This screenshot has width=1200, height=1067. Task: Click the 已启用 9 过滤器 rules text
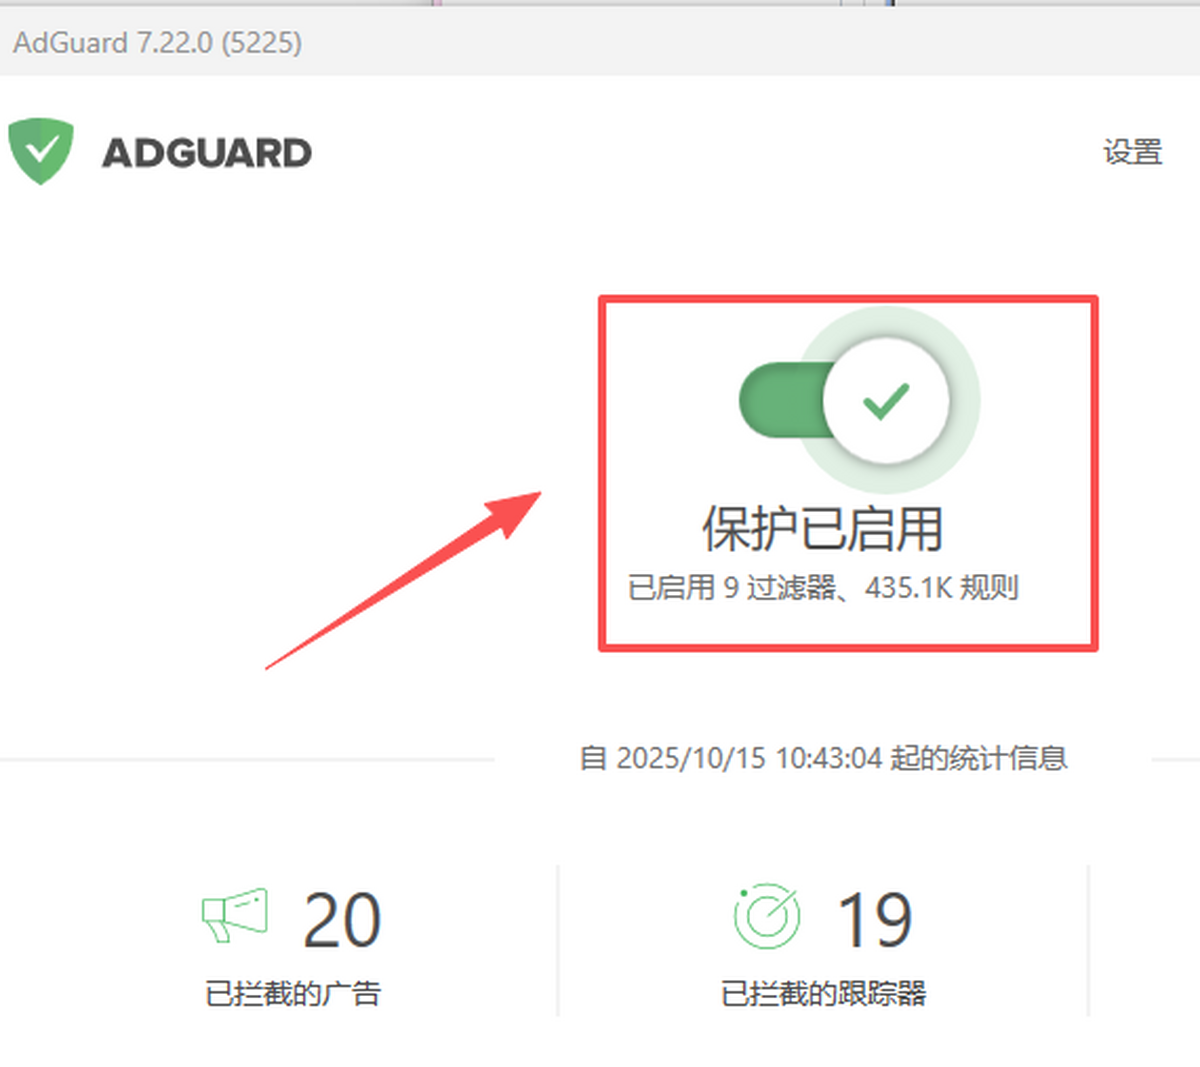tap(823, 587)
